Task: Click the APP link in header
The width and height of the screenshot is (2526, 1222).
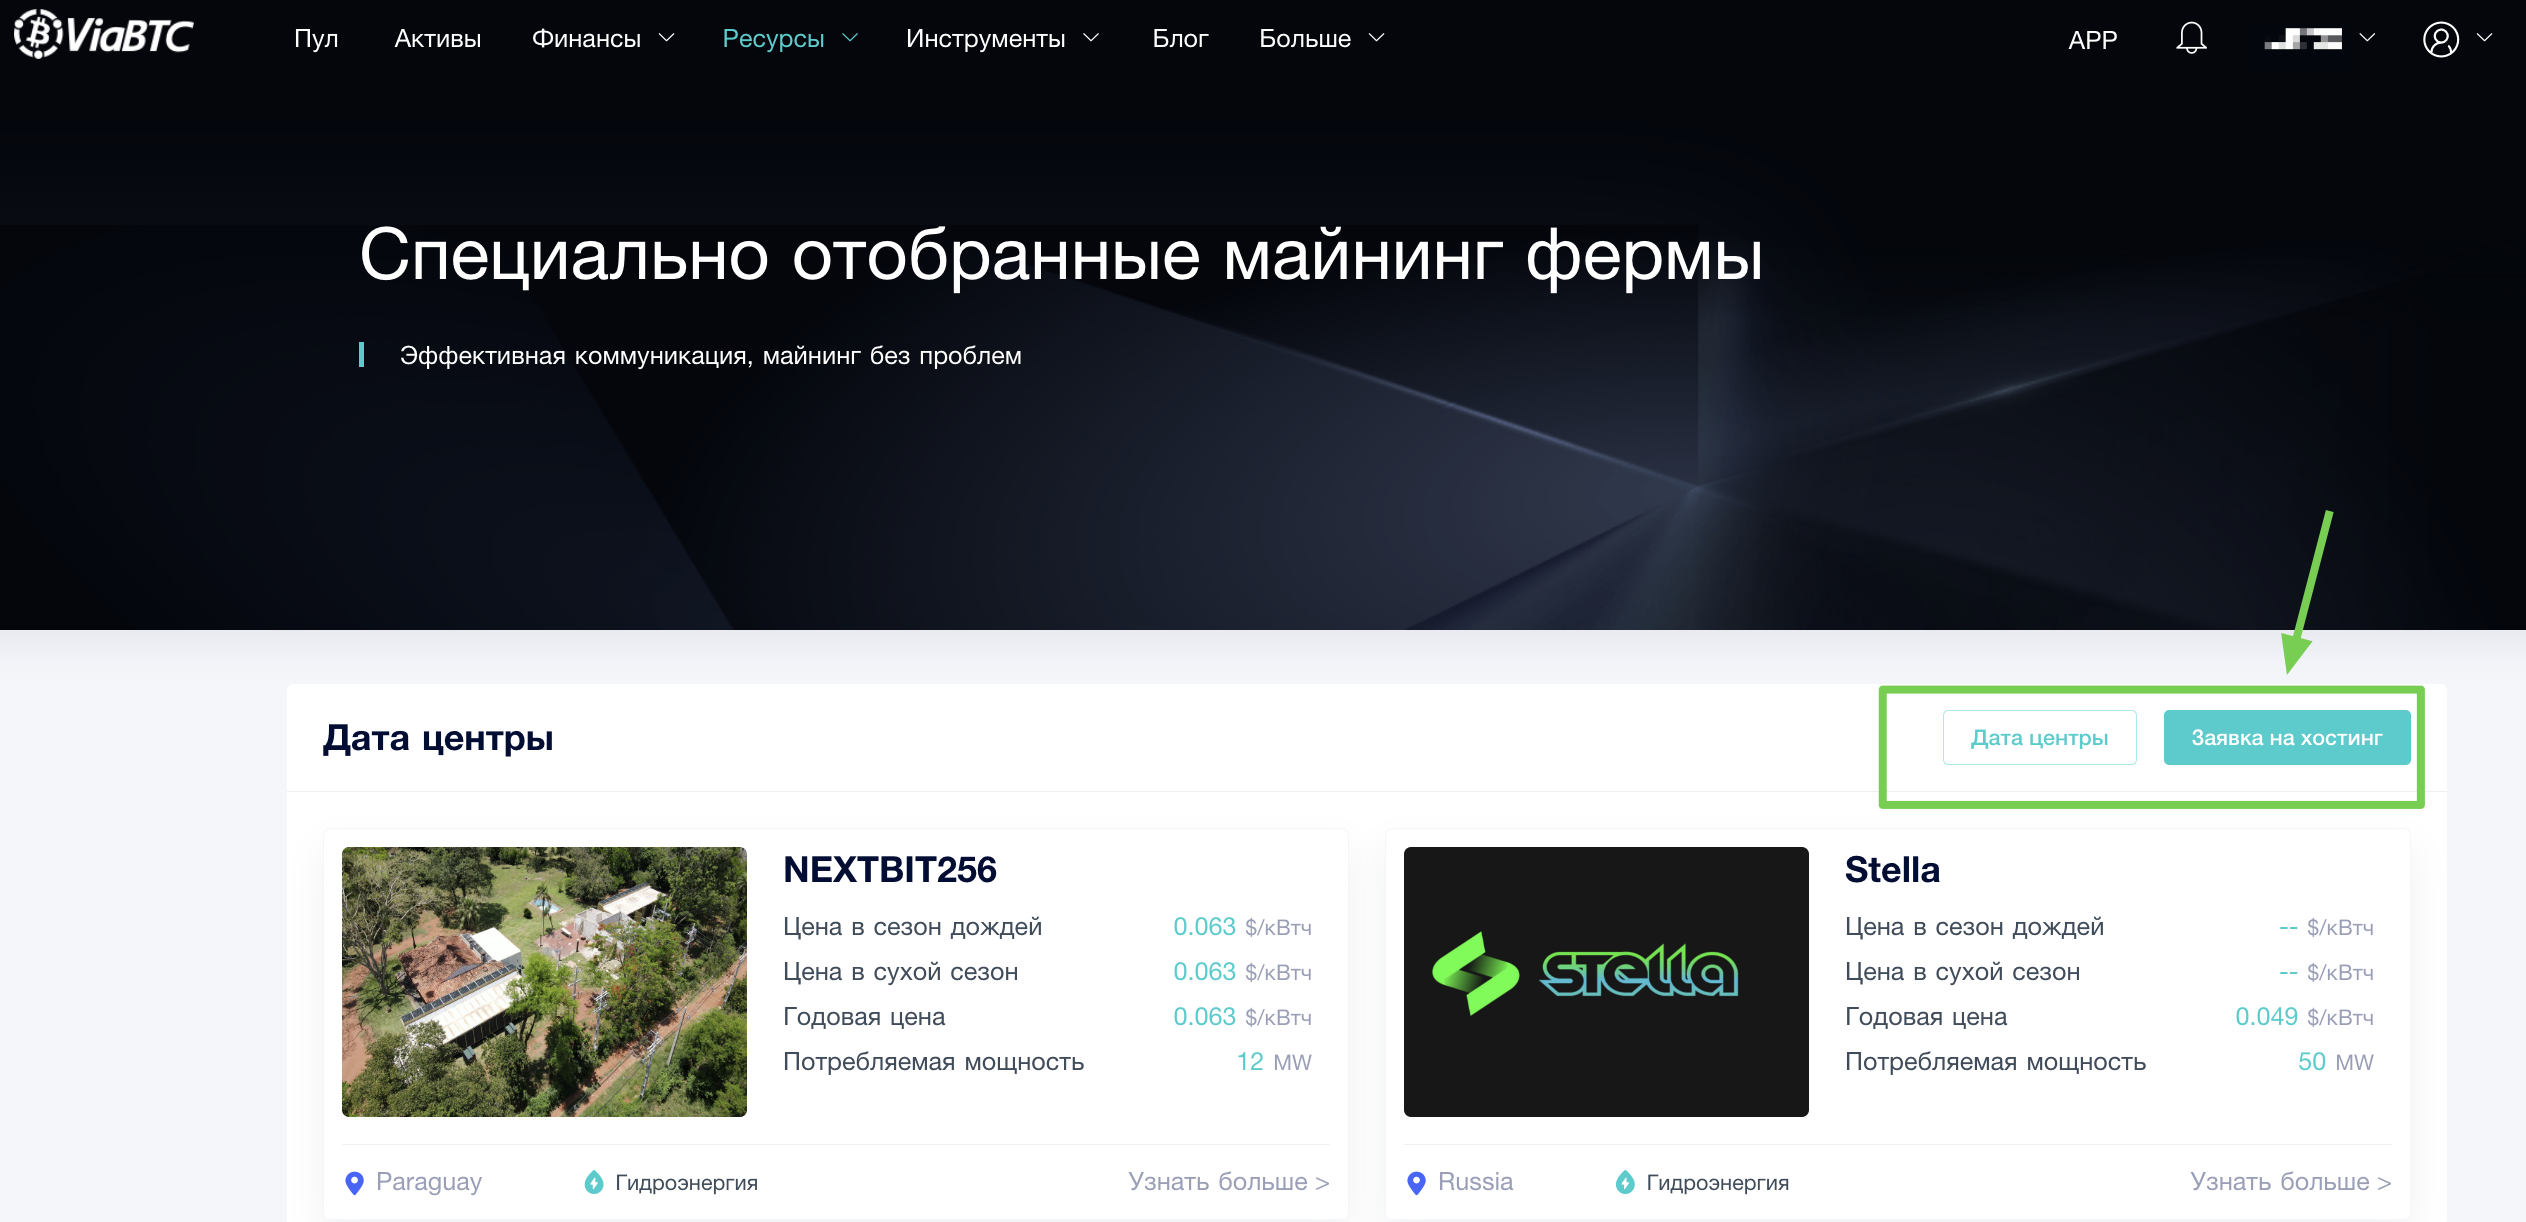Action: point(2092,40)
